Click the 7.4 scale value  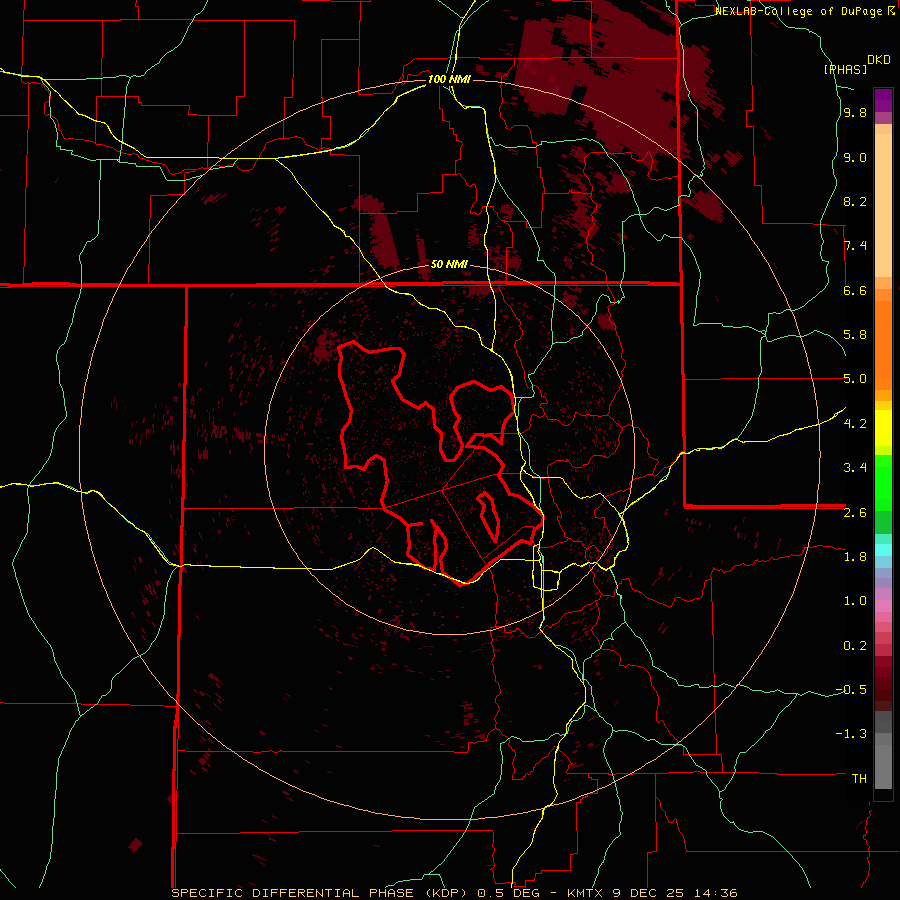click(x=855, y=246)
